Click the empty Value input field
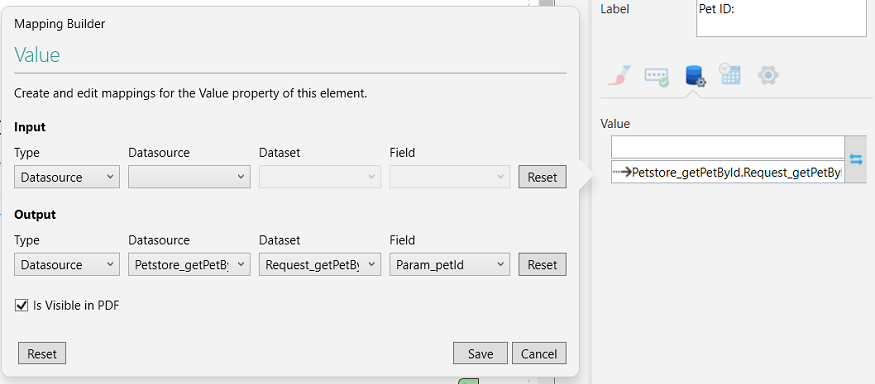The width and height of the screenshot is (875, 384). click(x=728, y=147)
